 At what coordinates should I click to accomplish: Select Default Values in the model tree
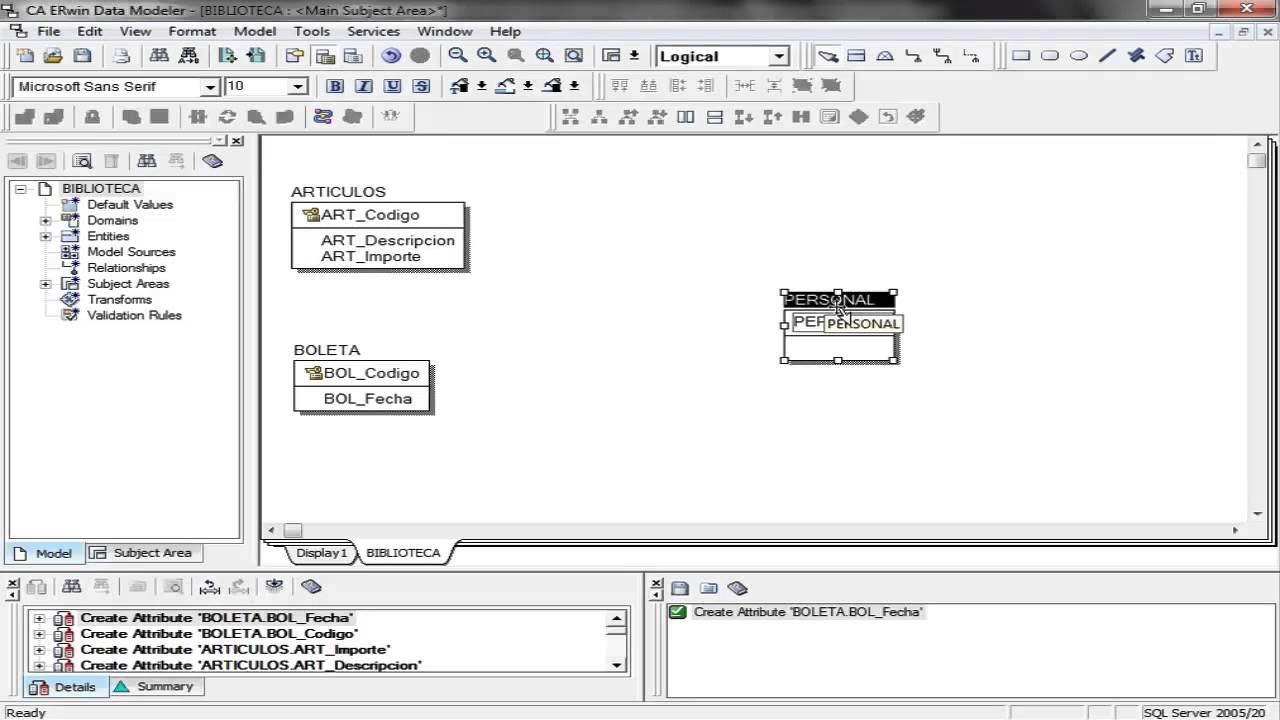tap(130, 204)
